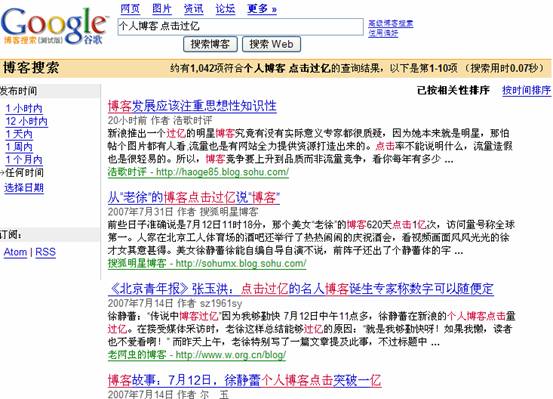Open the 网页 tab

coord(130,8)
